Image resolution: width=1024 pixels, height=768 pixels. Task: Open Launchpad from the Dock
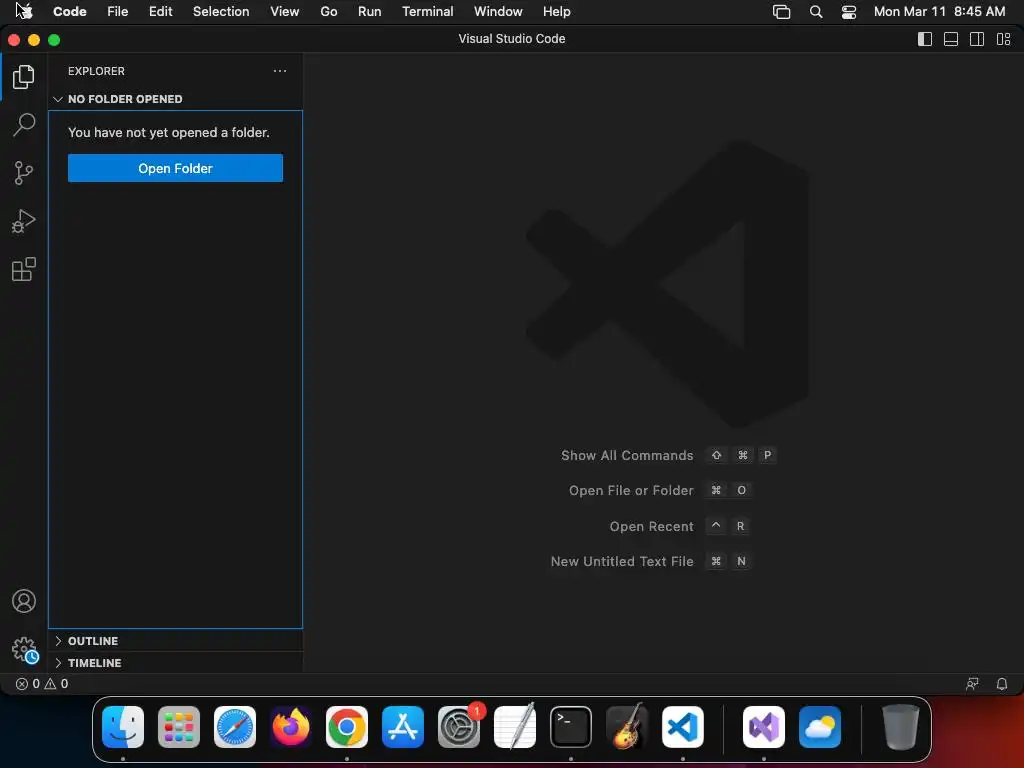coord(179,727)
